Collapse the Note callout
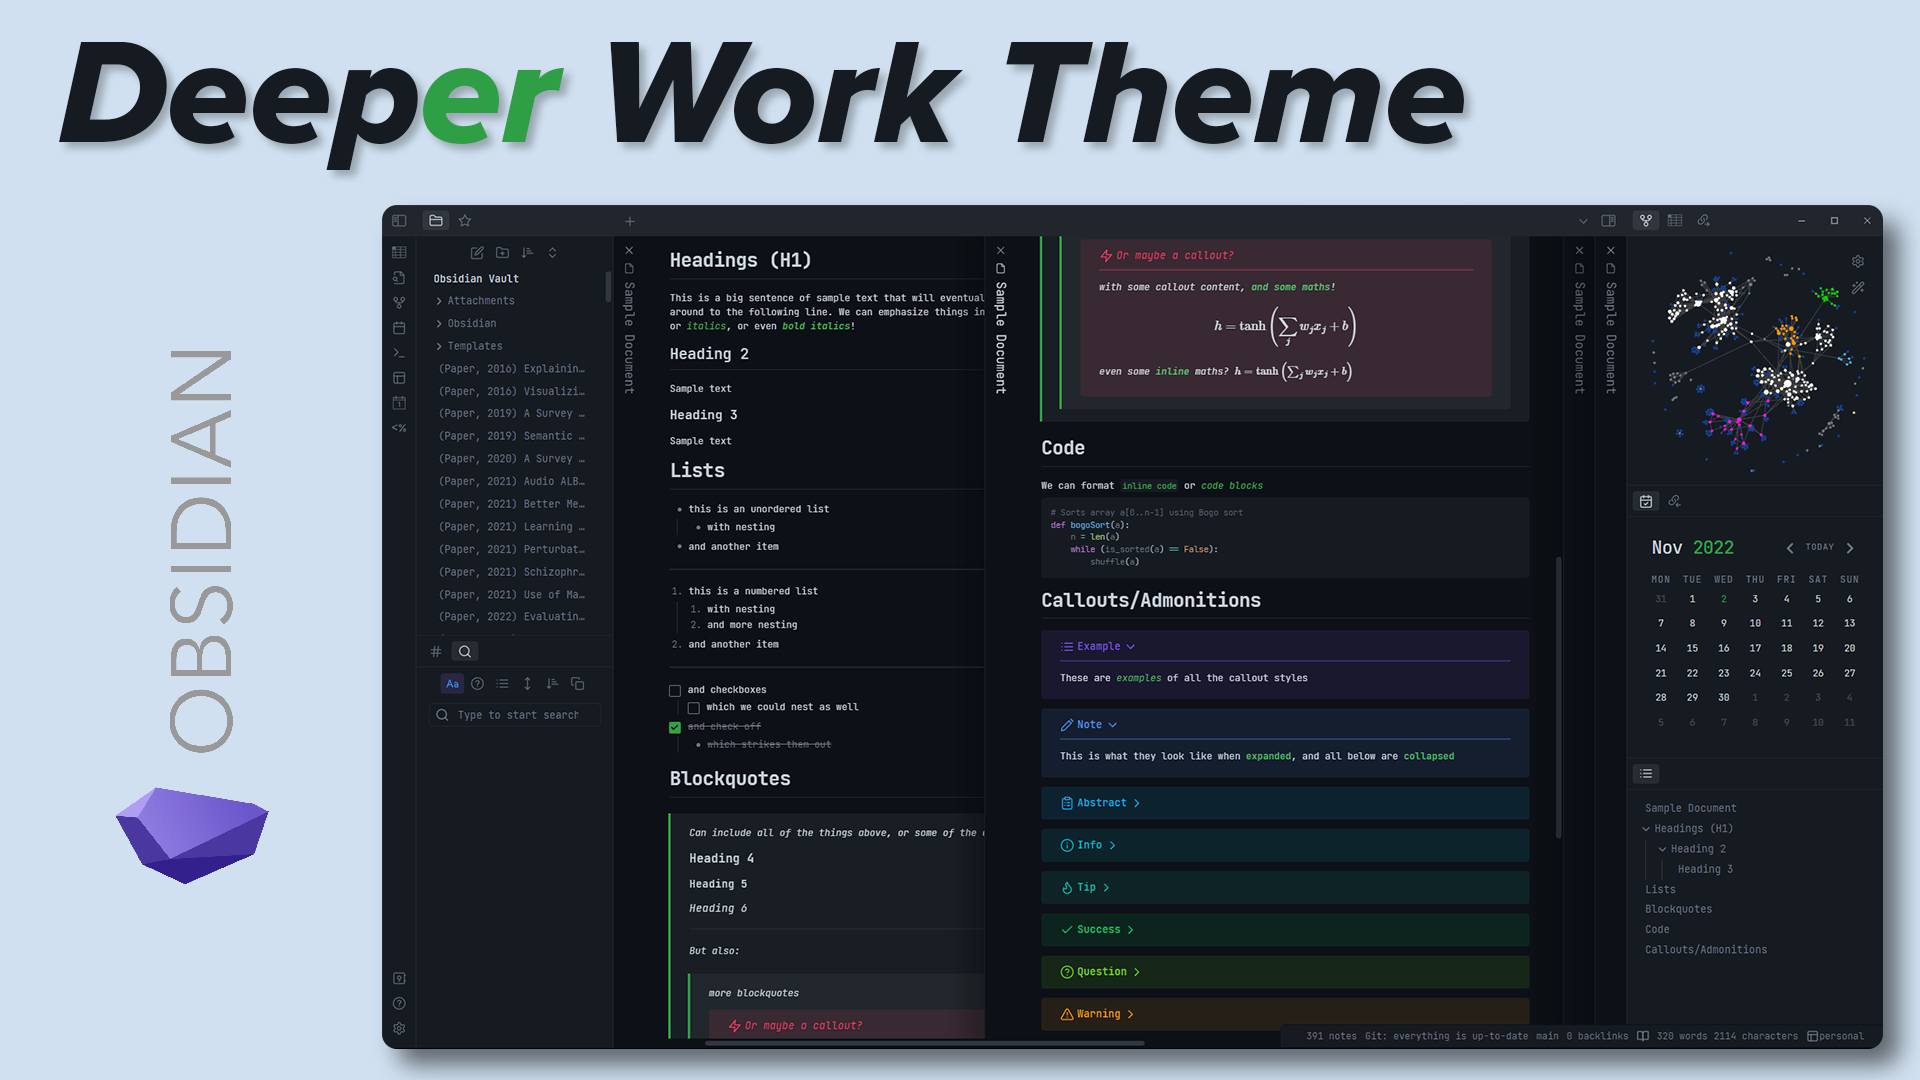This screenshot has height=1080, width=1920. coord(1113,725)
